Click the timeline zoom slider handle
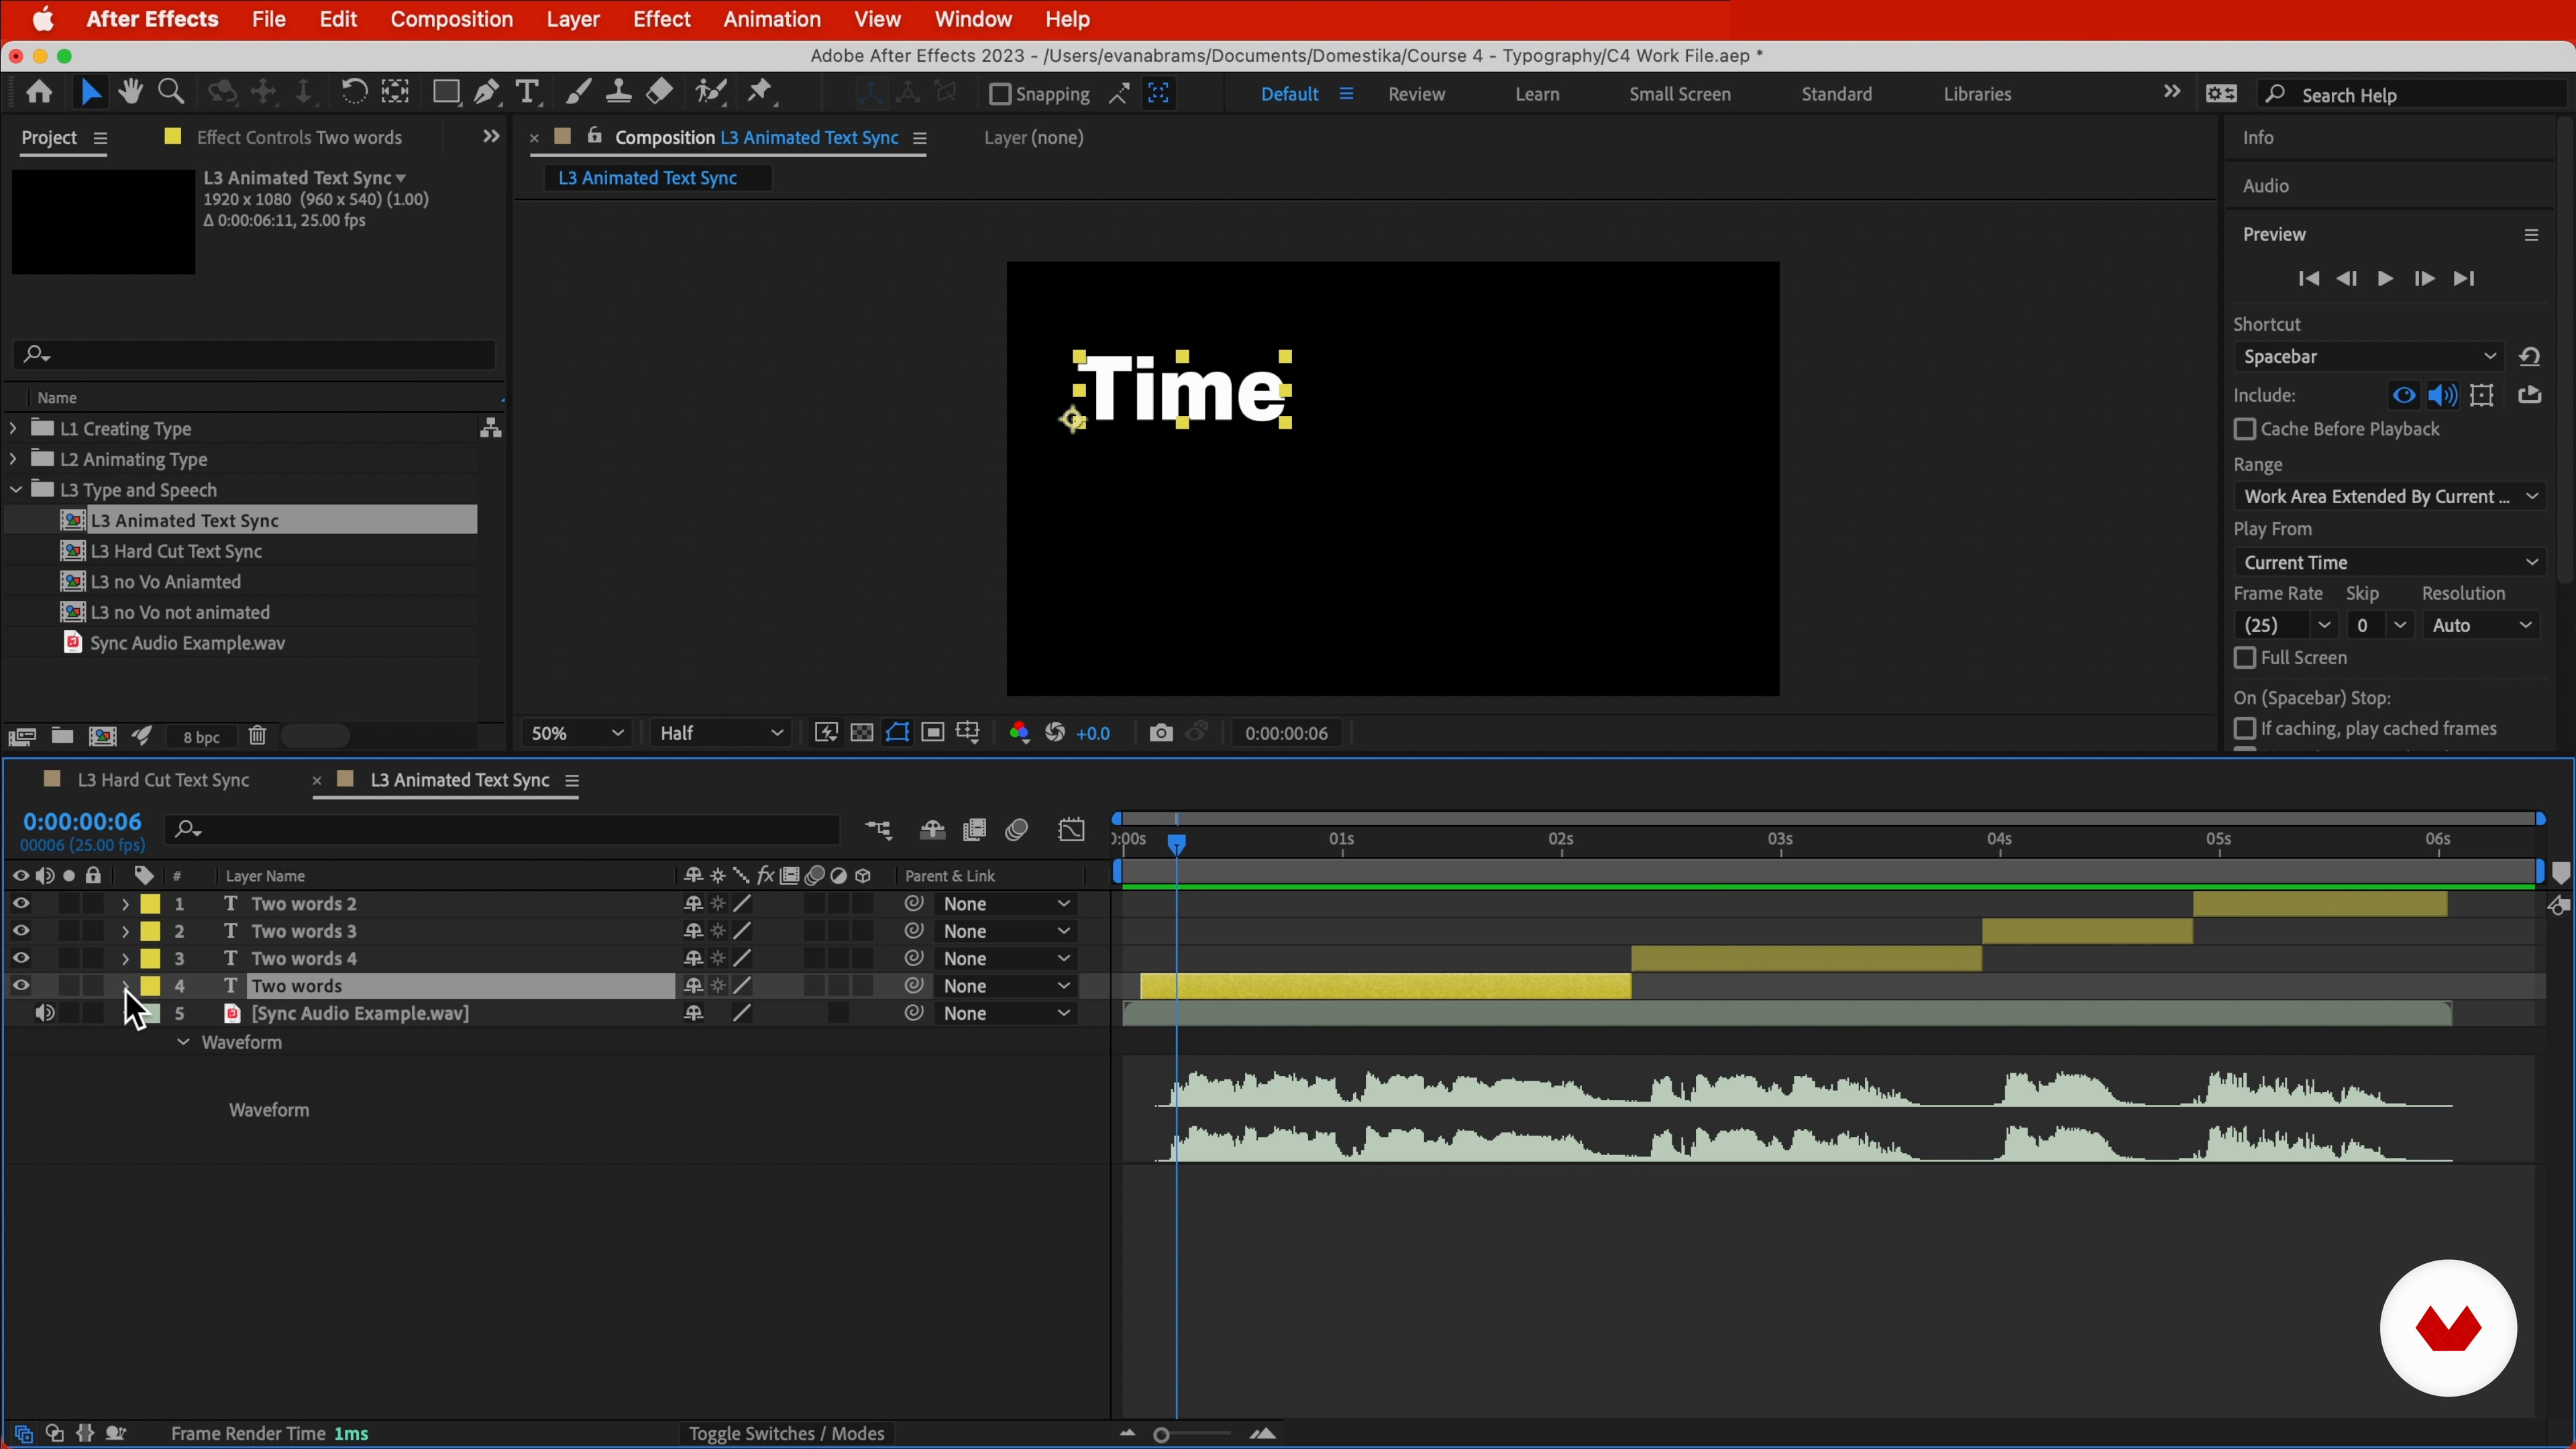 click(1161, 1435)
